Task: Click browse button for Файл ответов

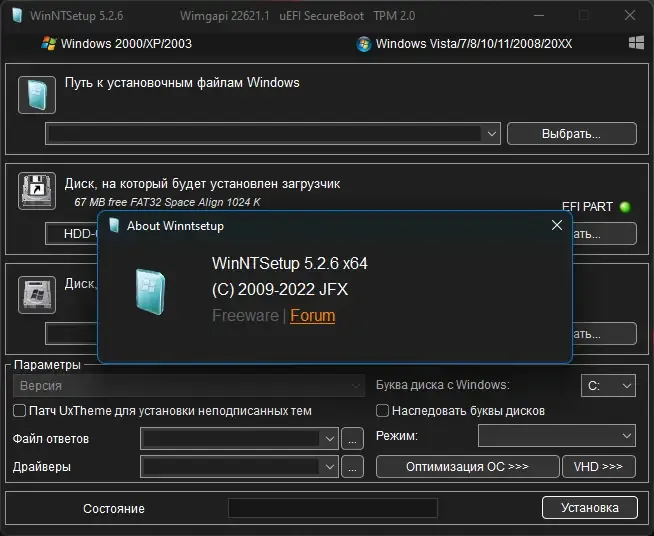Action: pyautogui.click(x=352, y=438)
